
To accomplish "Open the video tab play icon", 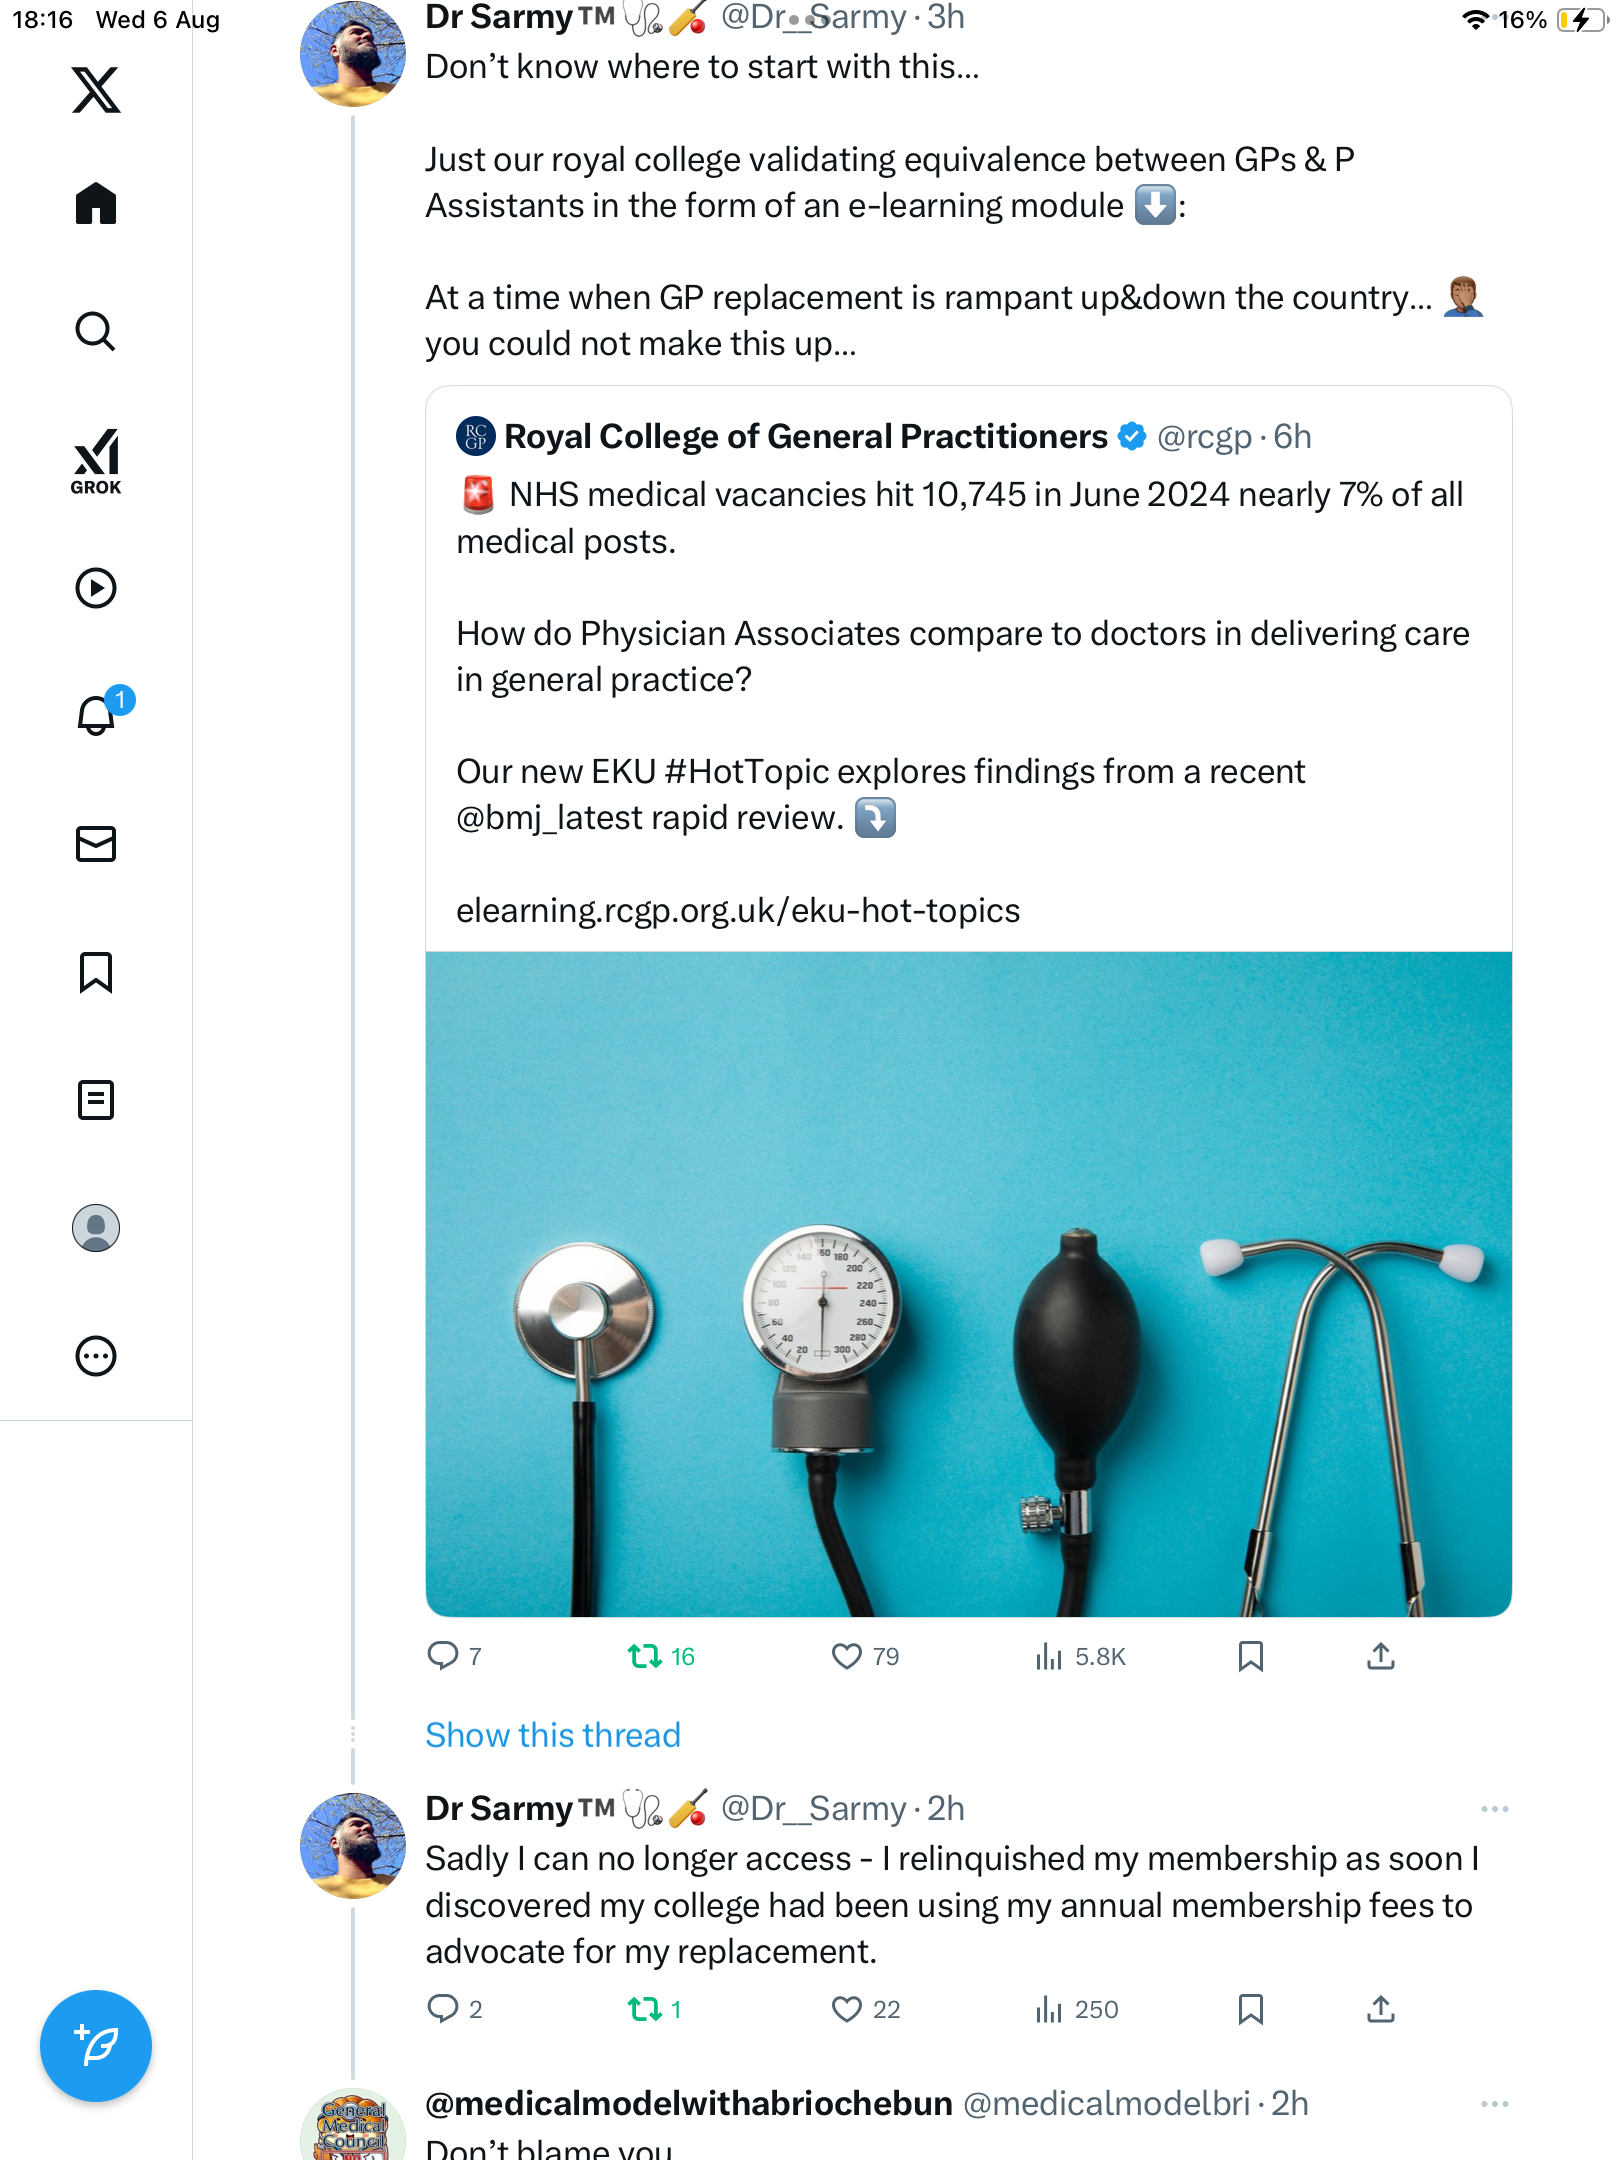I will [x=96, y=588].
